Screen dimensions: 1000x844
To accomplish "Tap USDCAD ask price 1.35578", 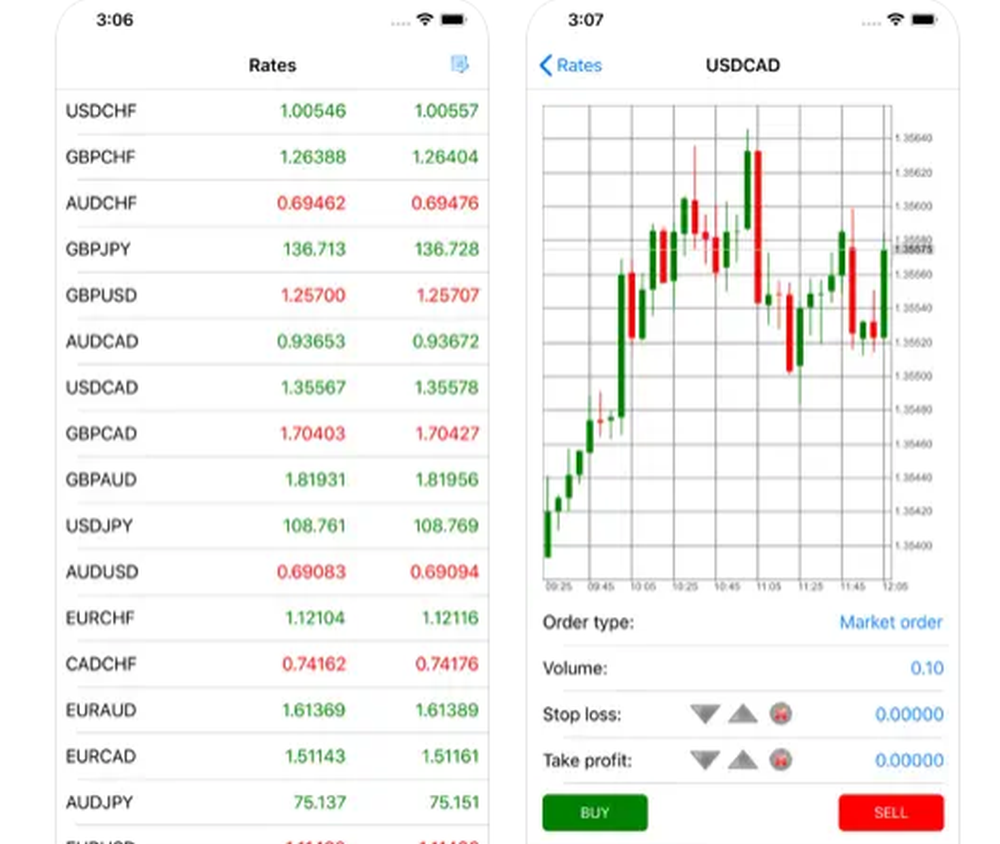I will (446, 387).
